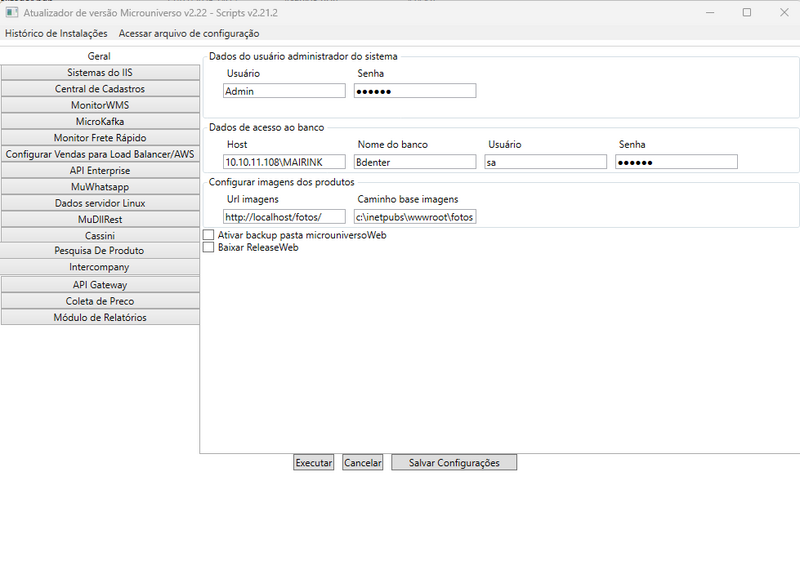Screen dimensions: 800x561
Task: Select the Central de Cadastros tab
Action: pos(100,89)
